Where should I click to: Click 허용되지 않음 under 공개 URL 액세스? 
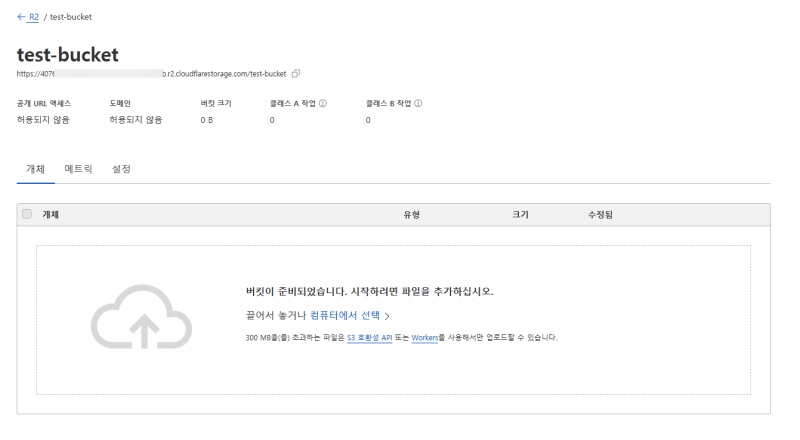43,120
